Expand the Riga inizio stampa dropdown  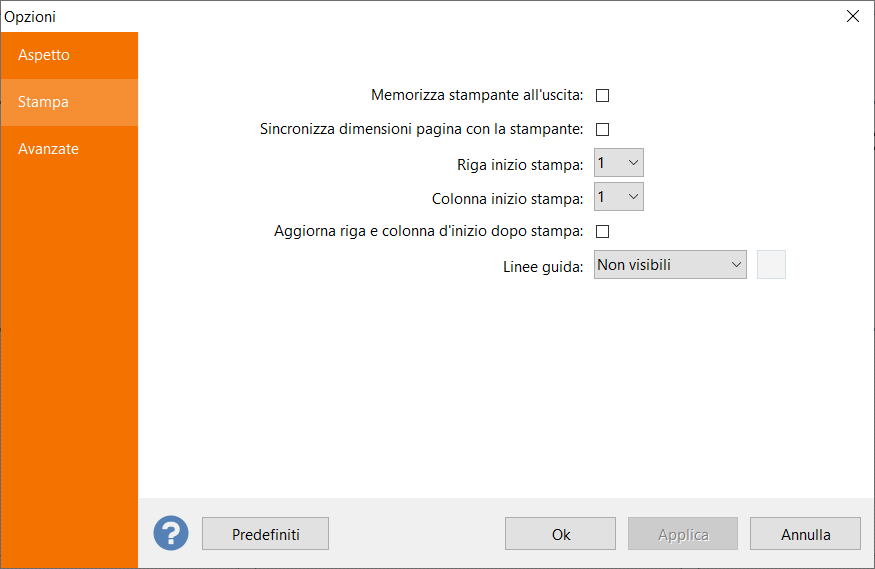[x=619, y=163]
